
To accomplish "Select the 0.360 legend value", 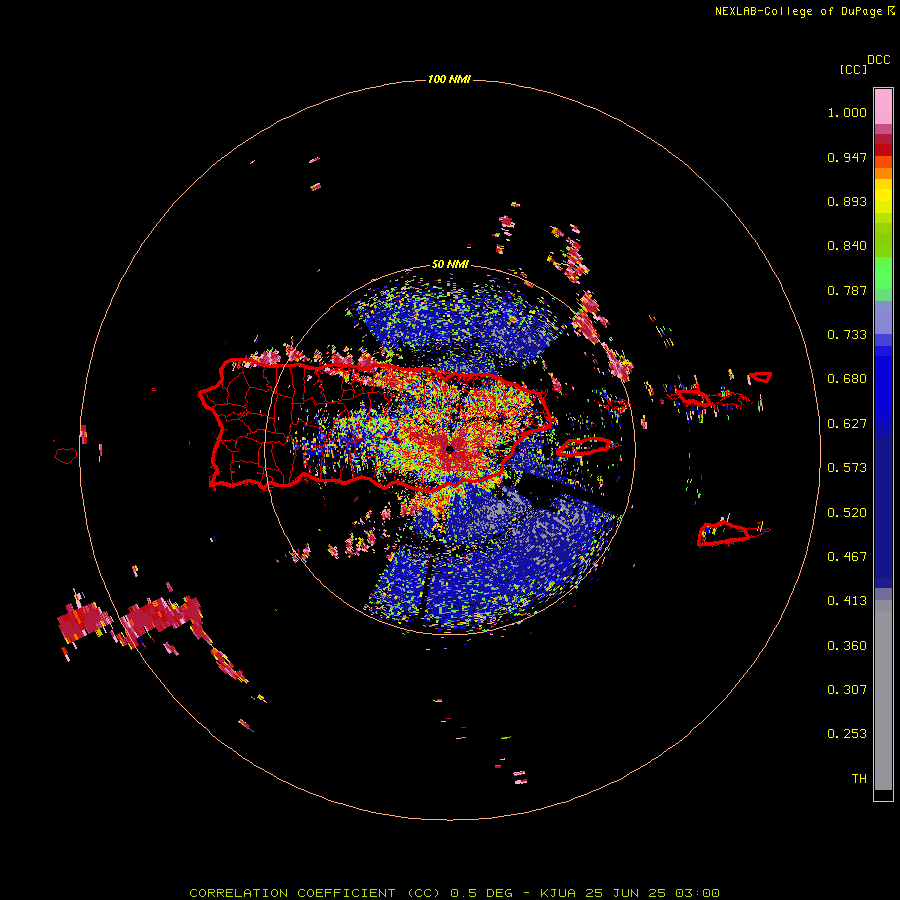I will 847,646.
